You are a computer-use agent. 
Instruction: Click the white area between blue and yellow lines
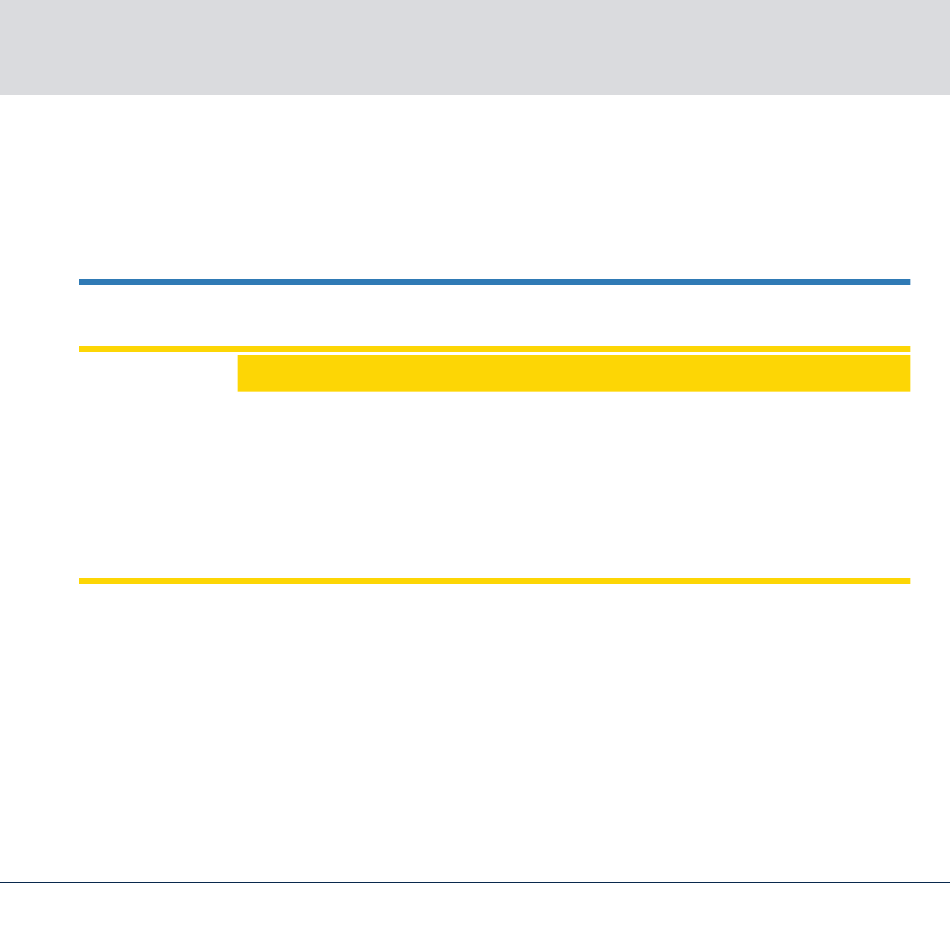click(x=494, y=315)
